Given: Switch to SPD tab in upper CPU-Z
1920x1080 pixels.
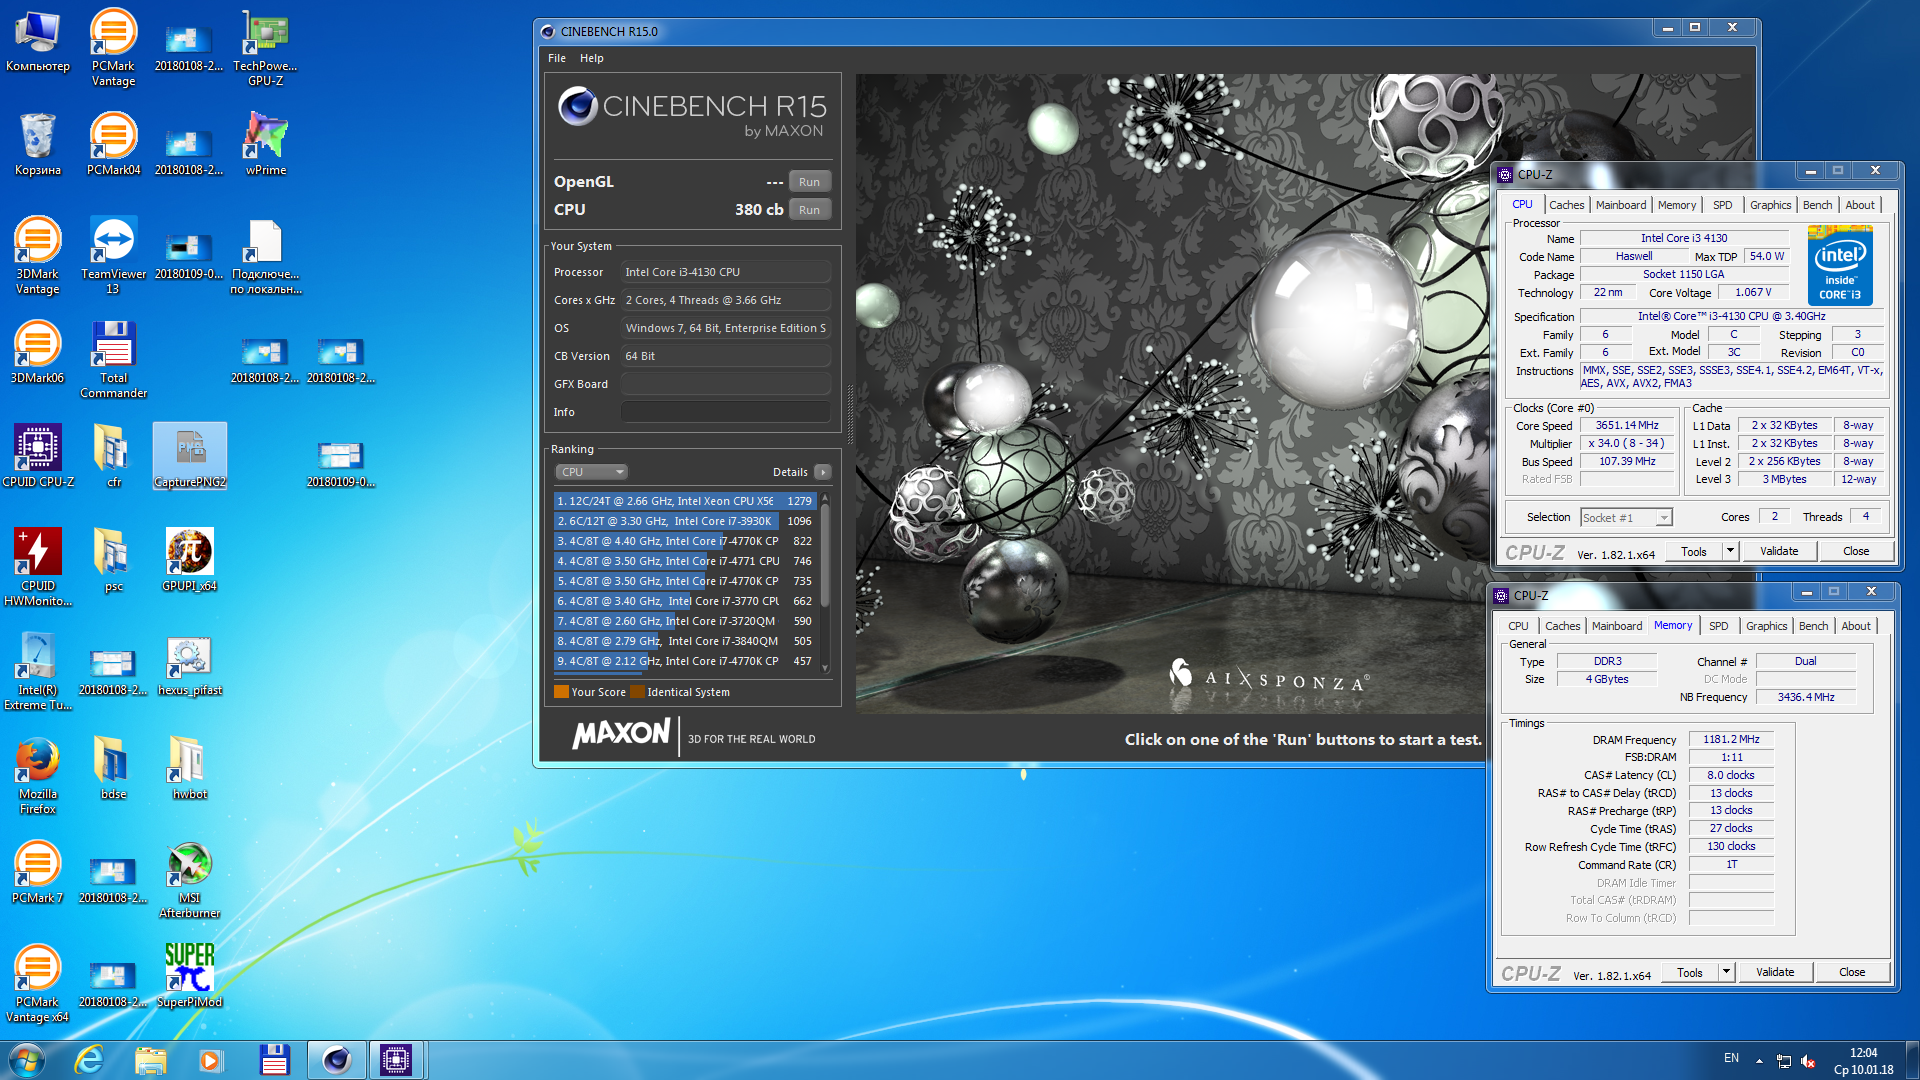Looking at the screenshot, I should tap(1722, 205).
